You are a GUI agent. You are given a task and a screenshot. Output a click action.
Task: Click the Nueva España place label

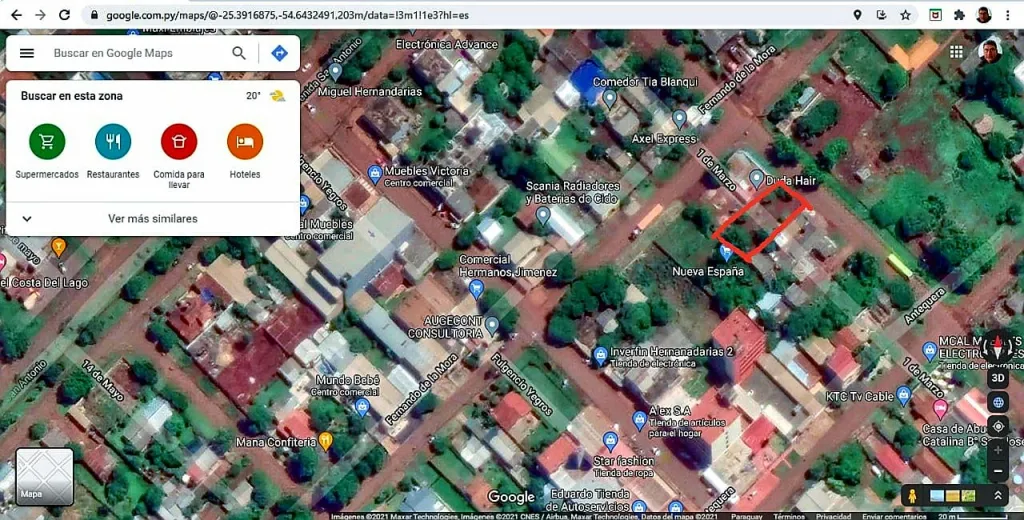coord(708,271)
